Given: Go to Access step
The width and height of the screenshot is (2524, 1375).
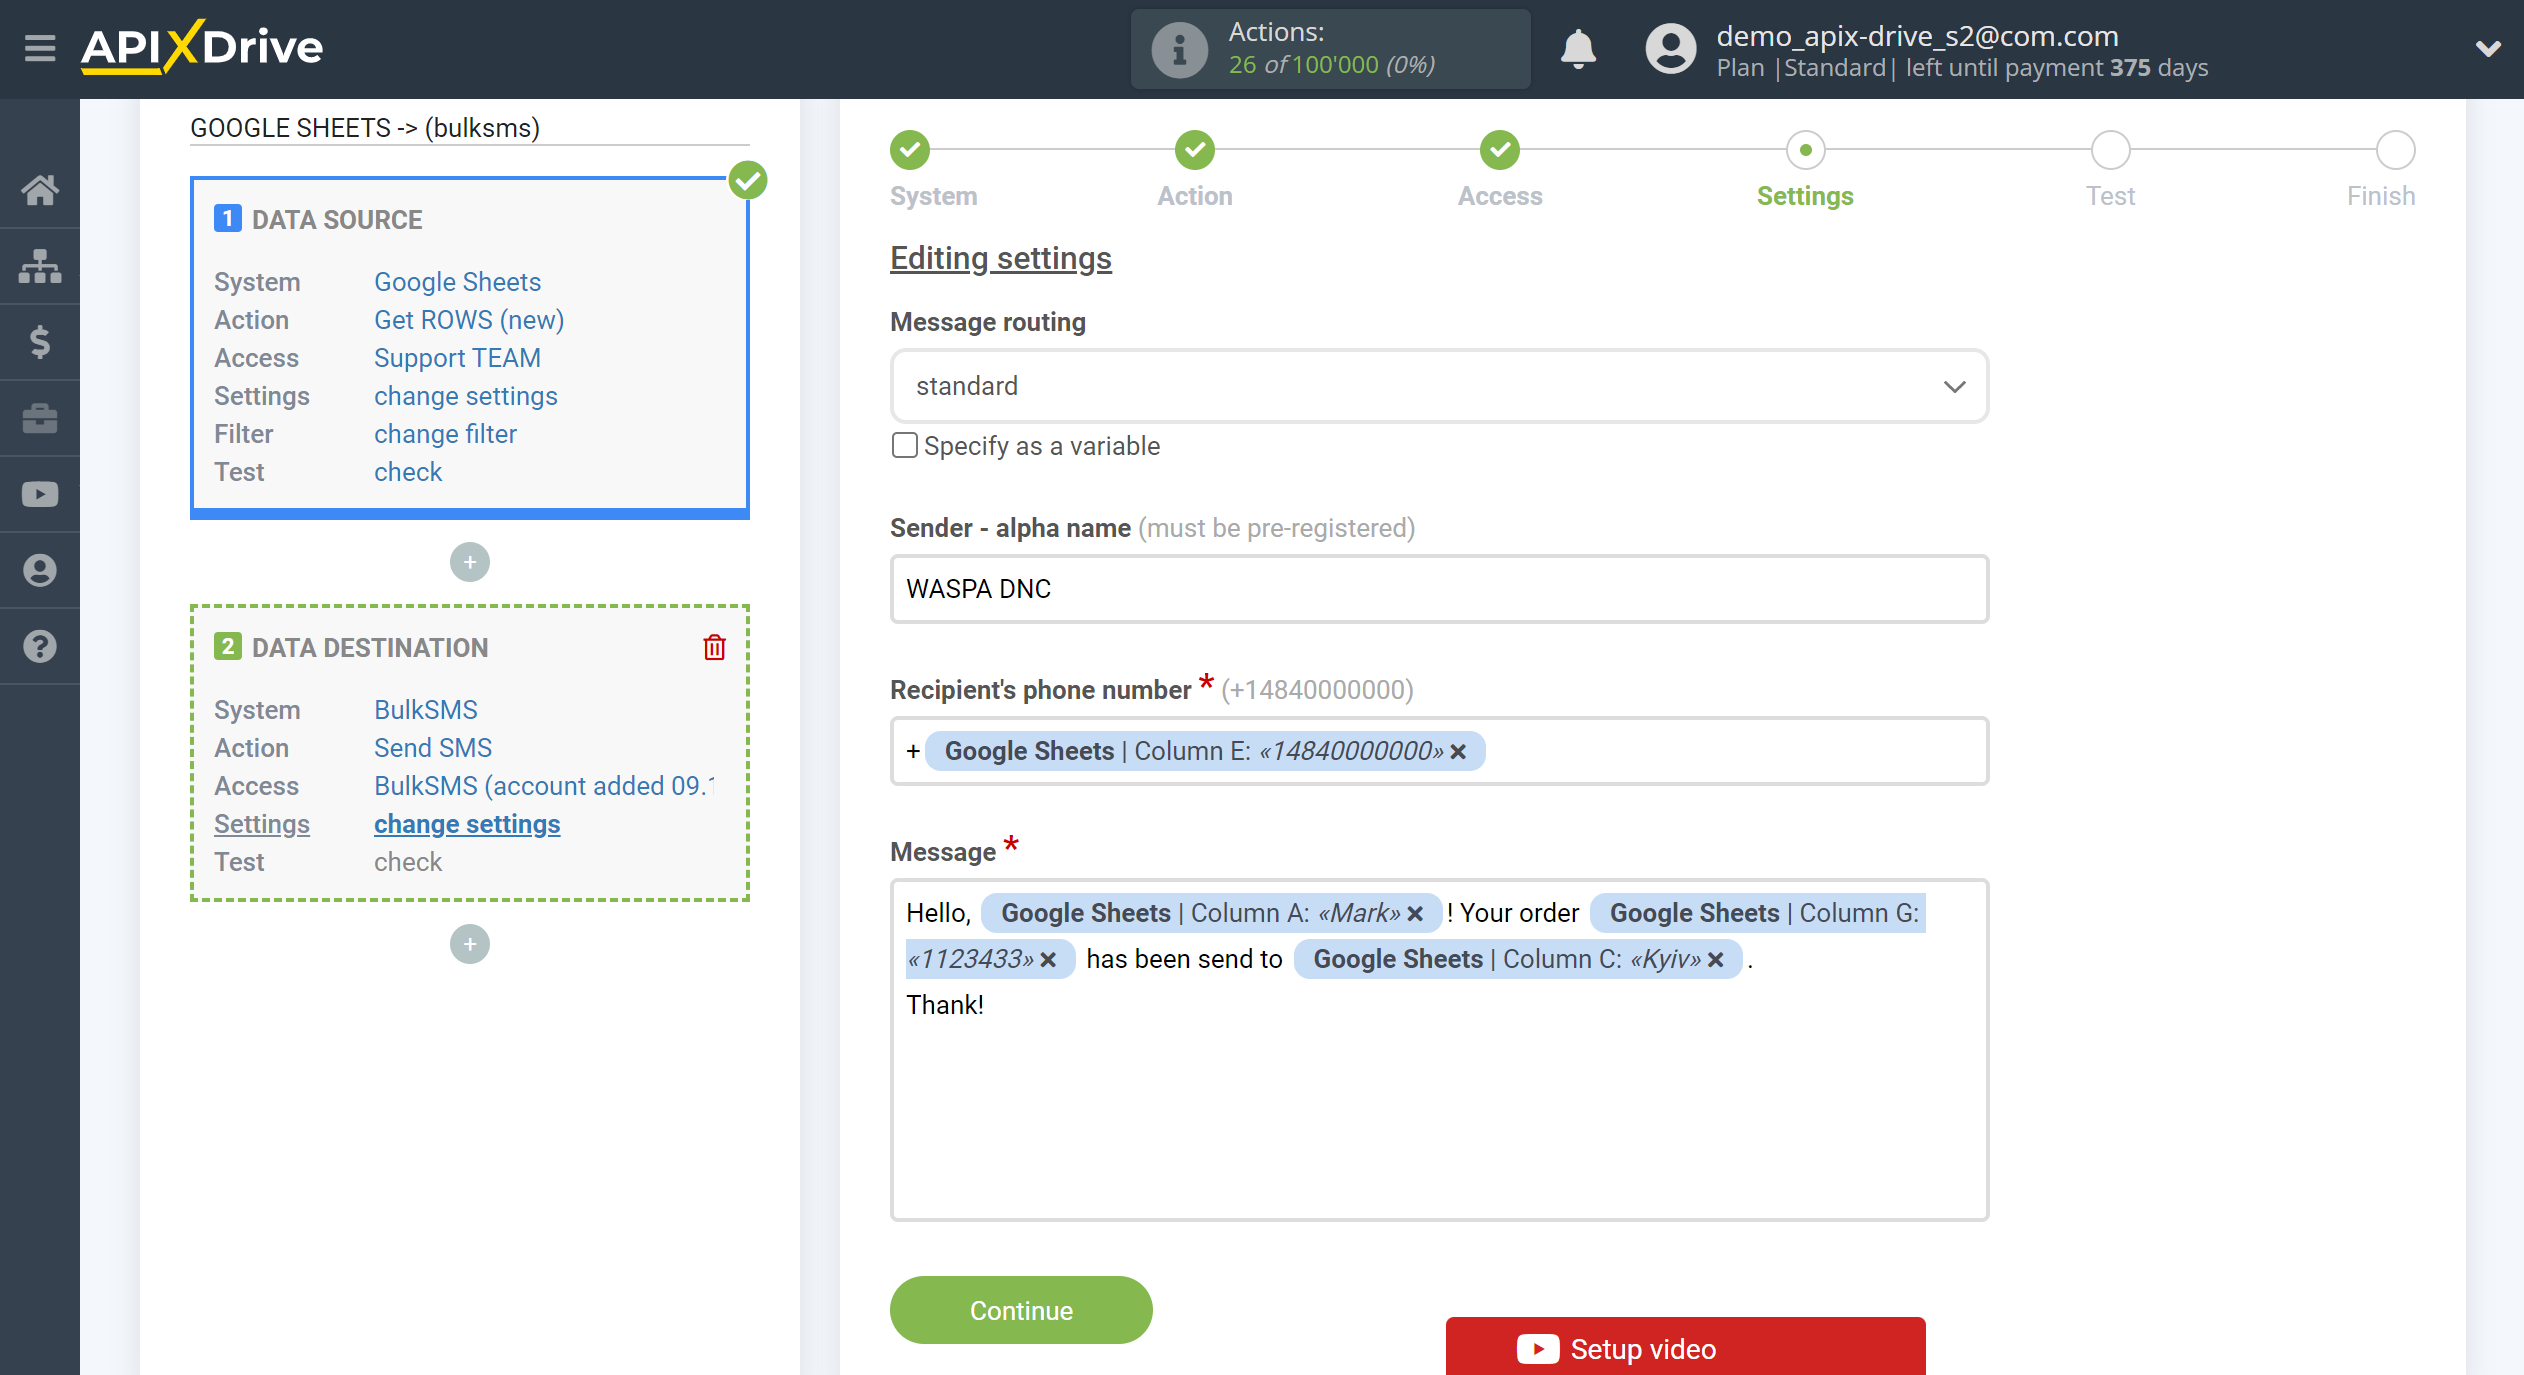Looking at the screenshot, I should 1500,150.
